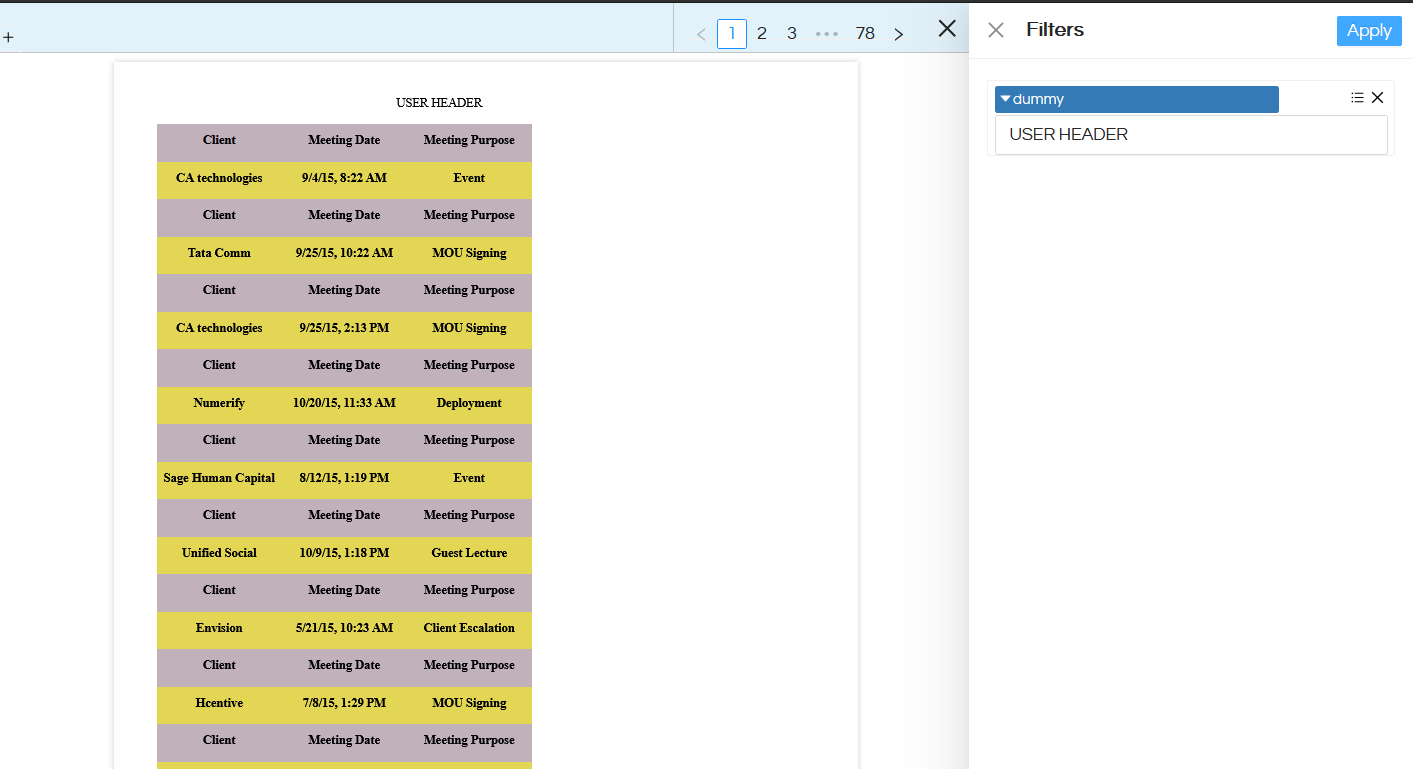Apply the current filters
The width and height of the screenshot is (1413, 769).
1368,30
